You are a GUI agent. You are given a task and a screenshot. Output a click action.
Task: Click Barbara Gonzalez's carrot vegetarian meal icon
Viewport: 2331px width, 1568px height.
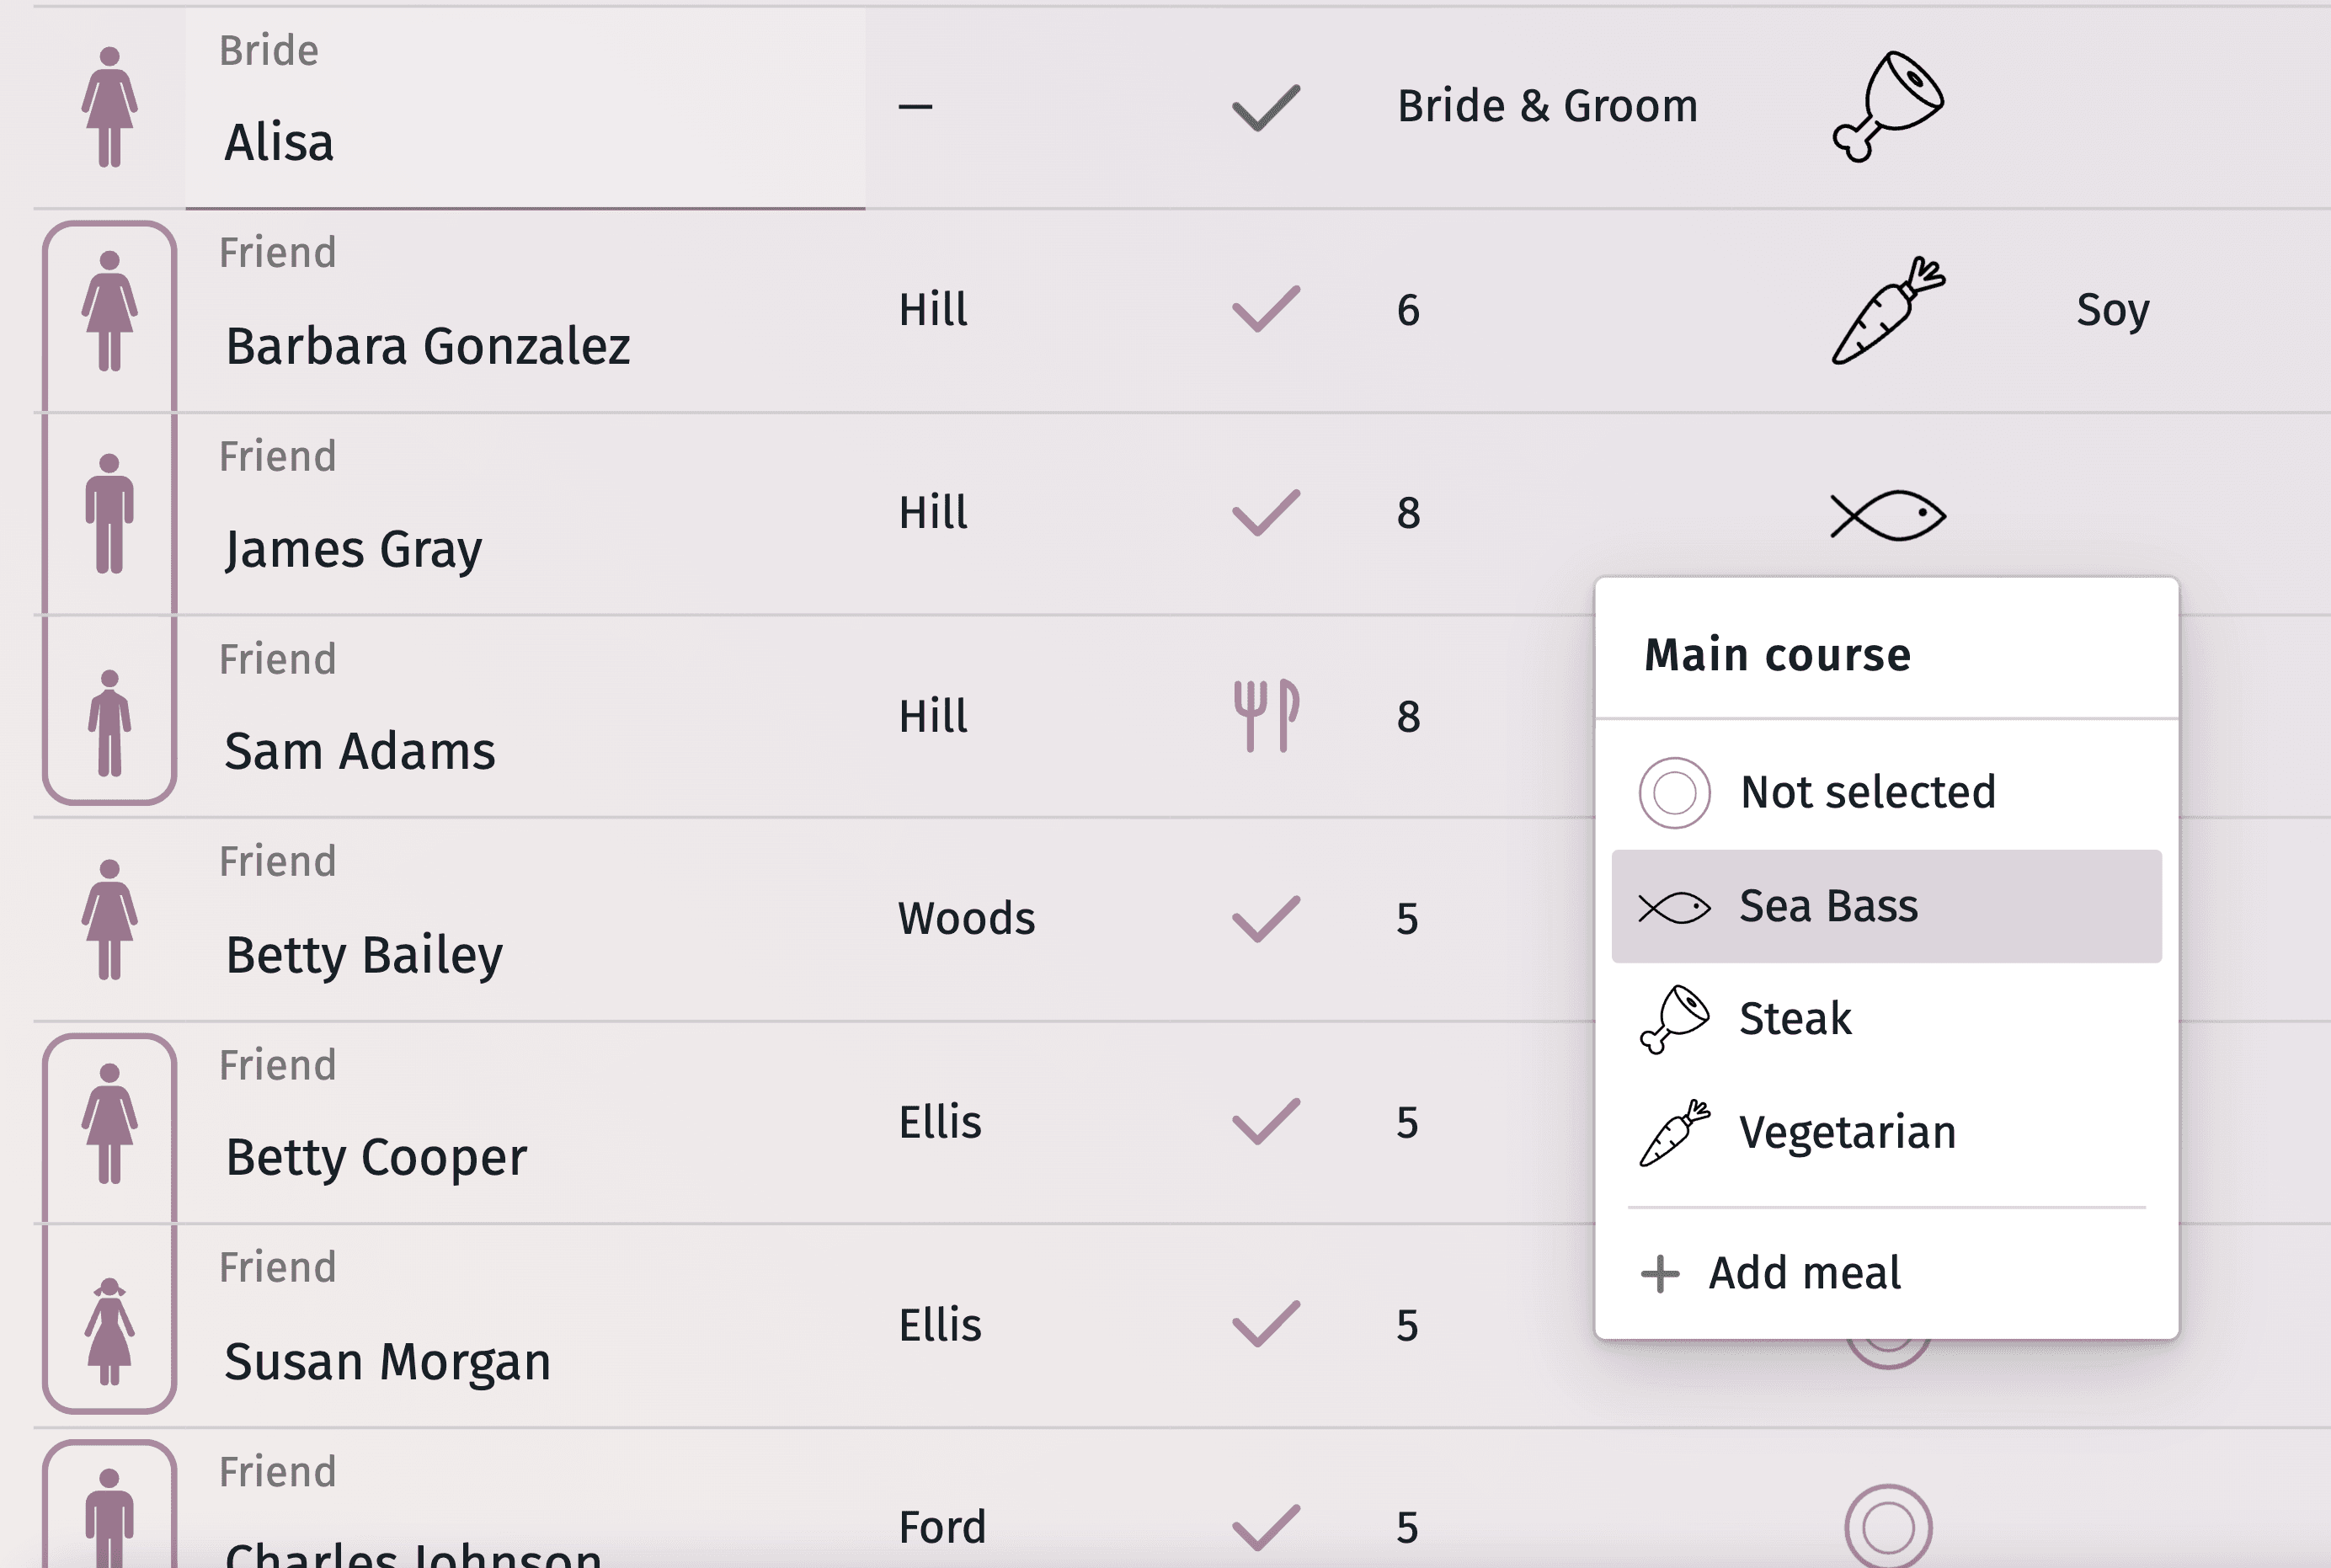pyautogui.click(x=1887, y=310)
